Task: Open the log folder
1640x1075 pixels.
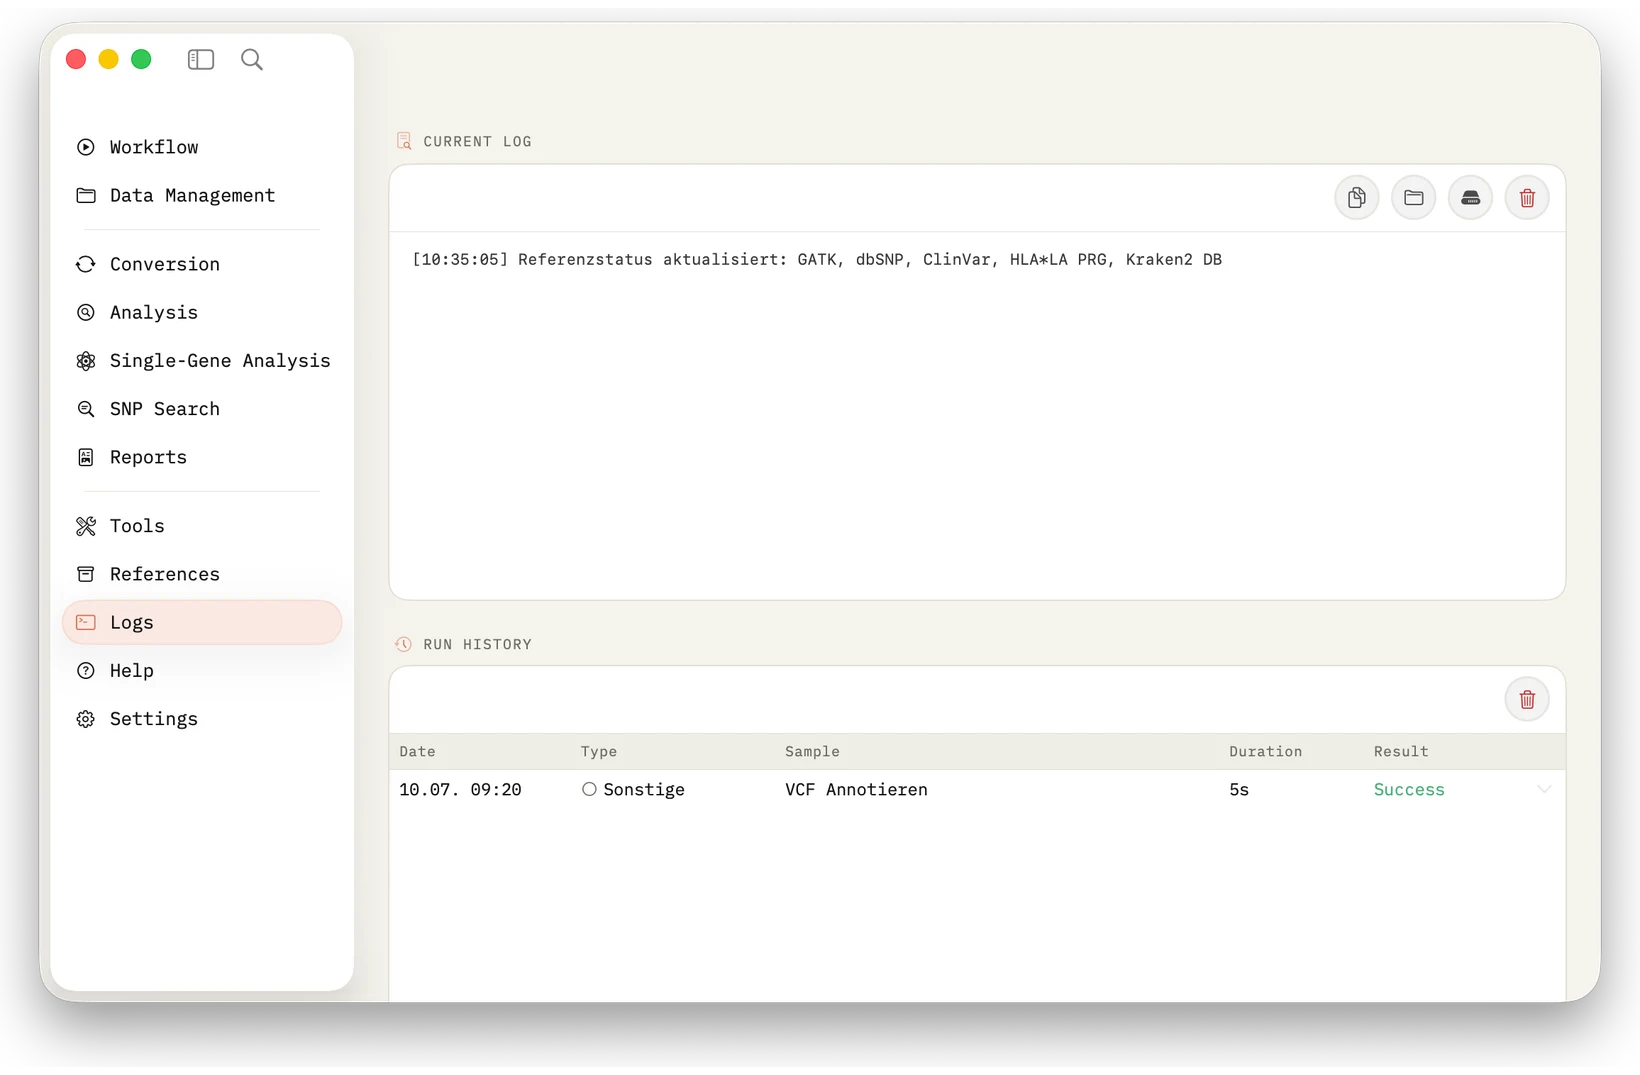Action: (x=1414, y=198)
